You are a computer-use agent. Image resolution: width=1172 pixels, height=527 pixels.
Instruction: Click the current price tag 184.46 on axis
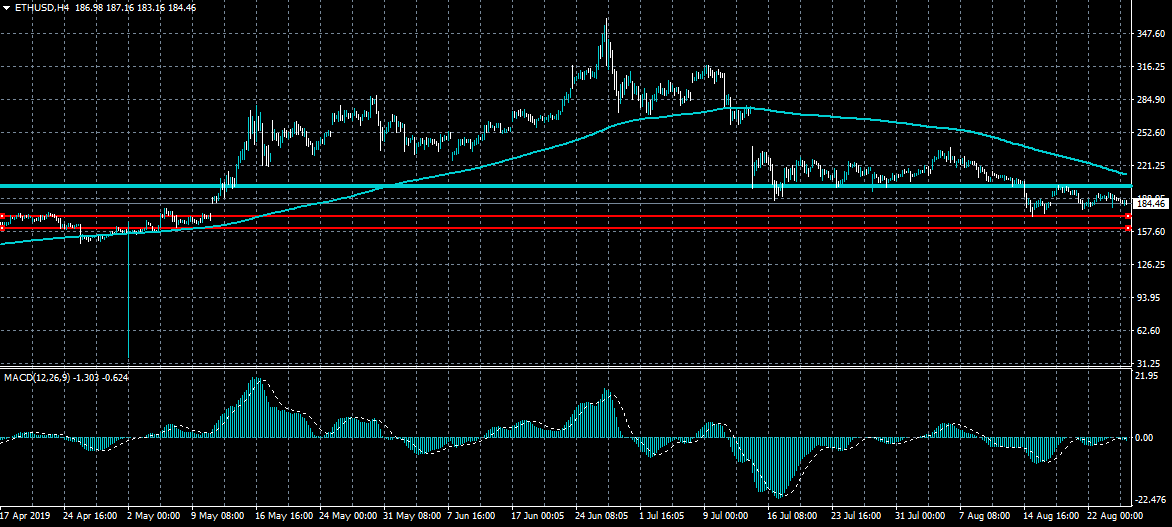1150,203
